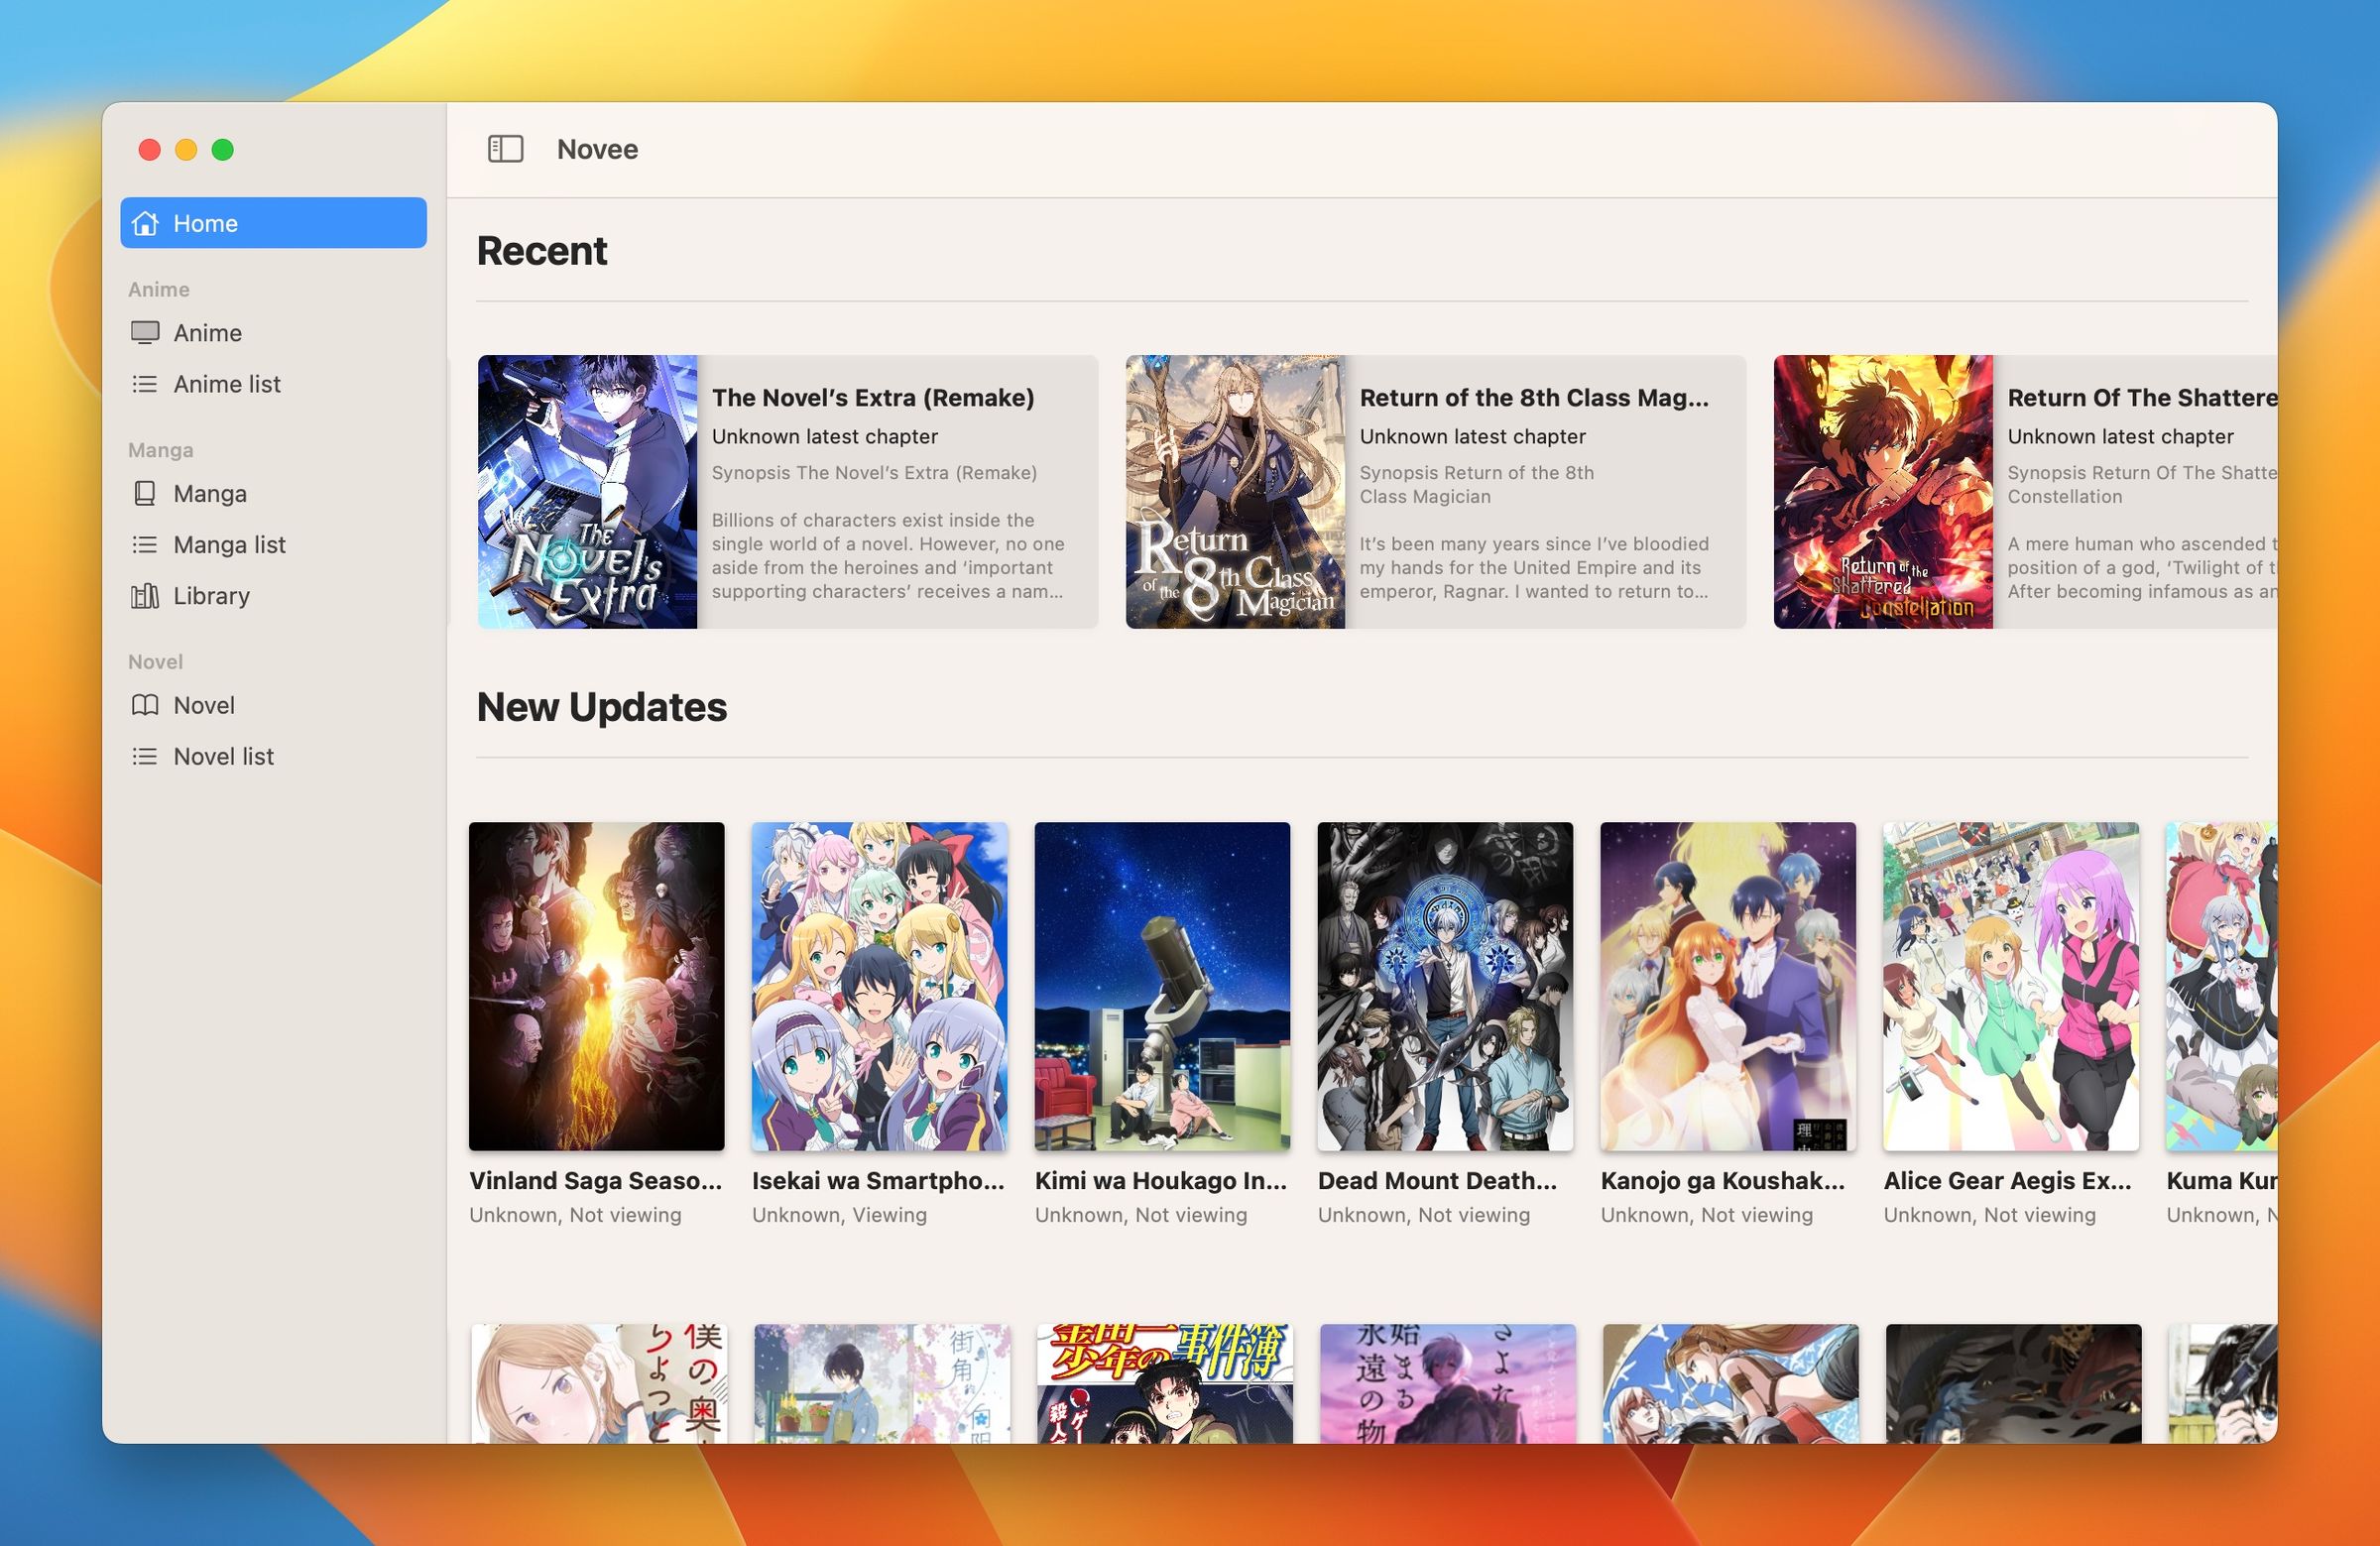
Task: Open Return of the 8th Class Magician
Action: [x=1435, y=491]
